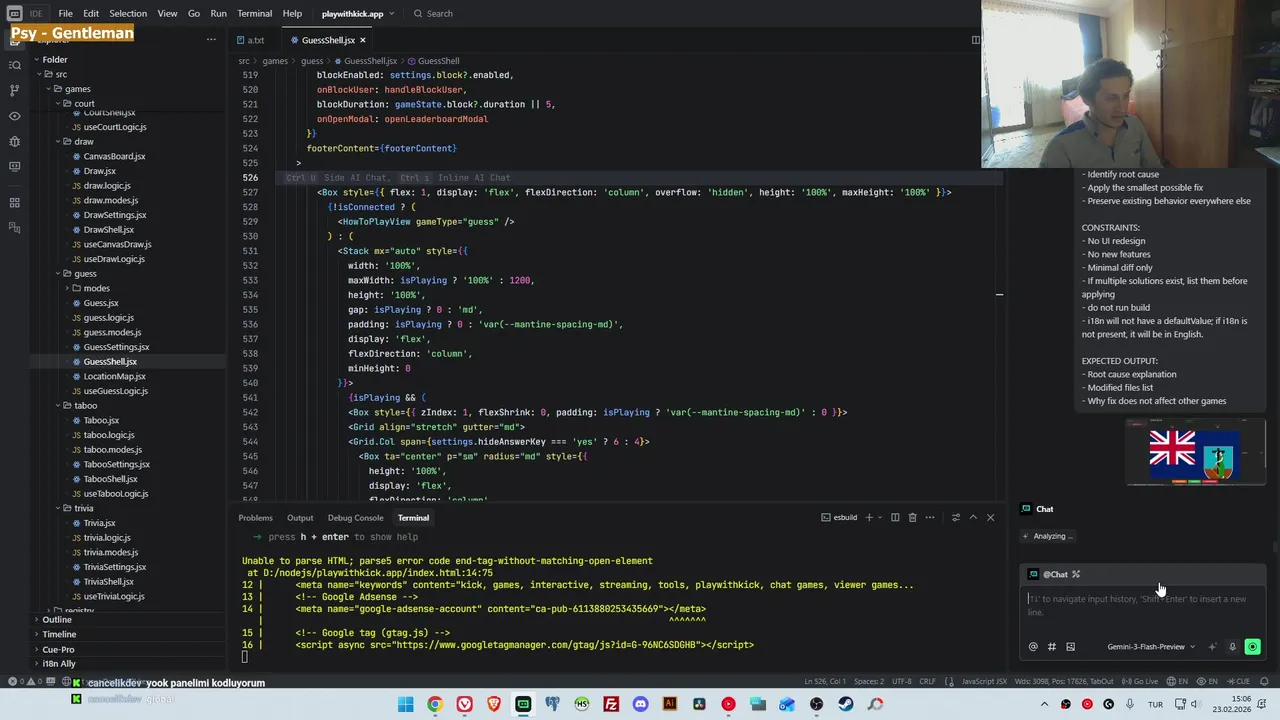Click the flag thumbnail in chat

tap(1196, 451)
